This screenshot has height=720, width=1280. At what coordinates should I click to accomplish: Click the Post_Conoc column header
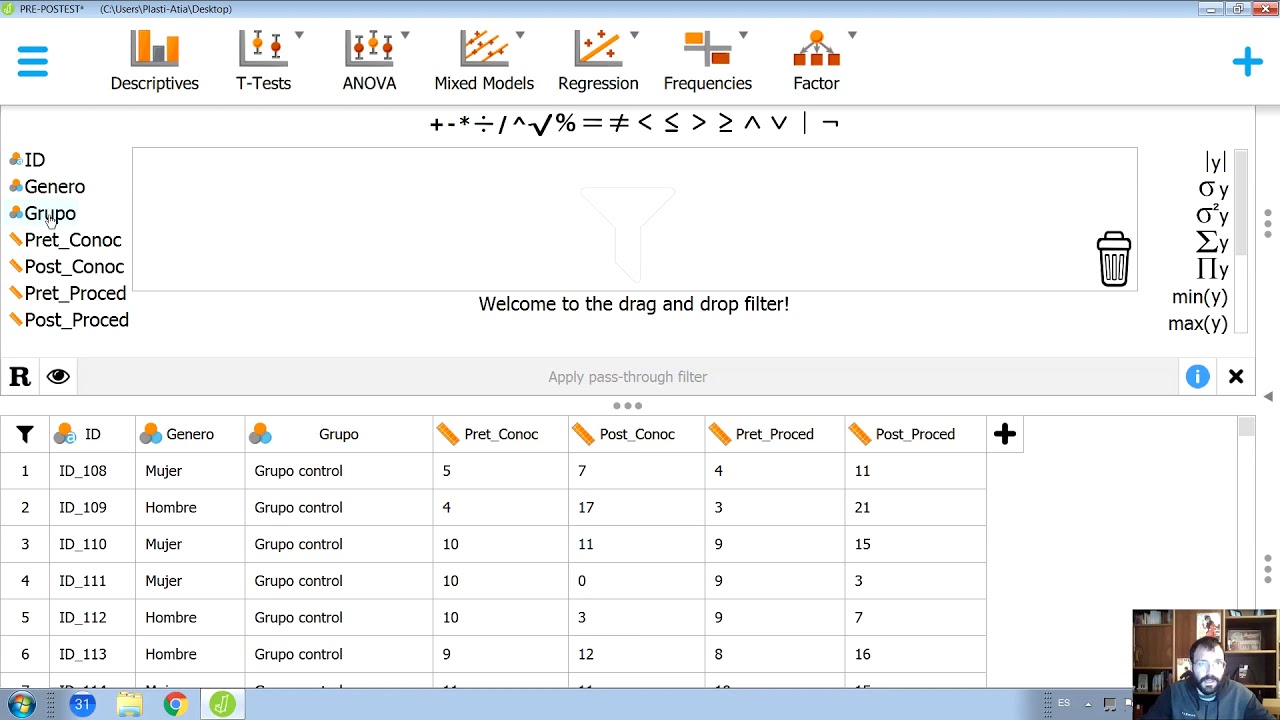(636, 434)
